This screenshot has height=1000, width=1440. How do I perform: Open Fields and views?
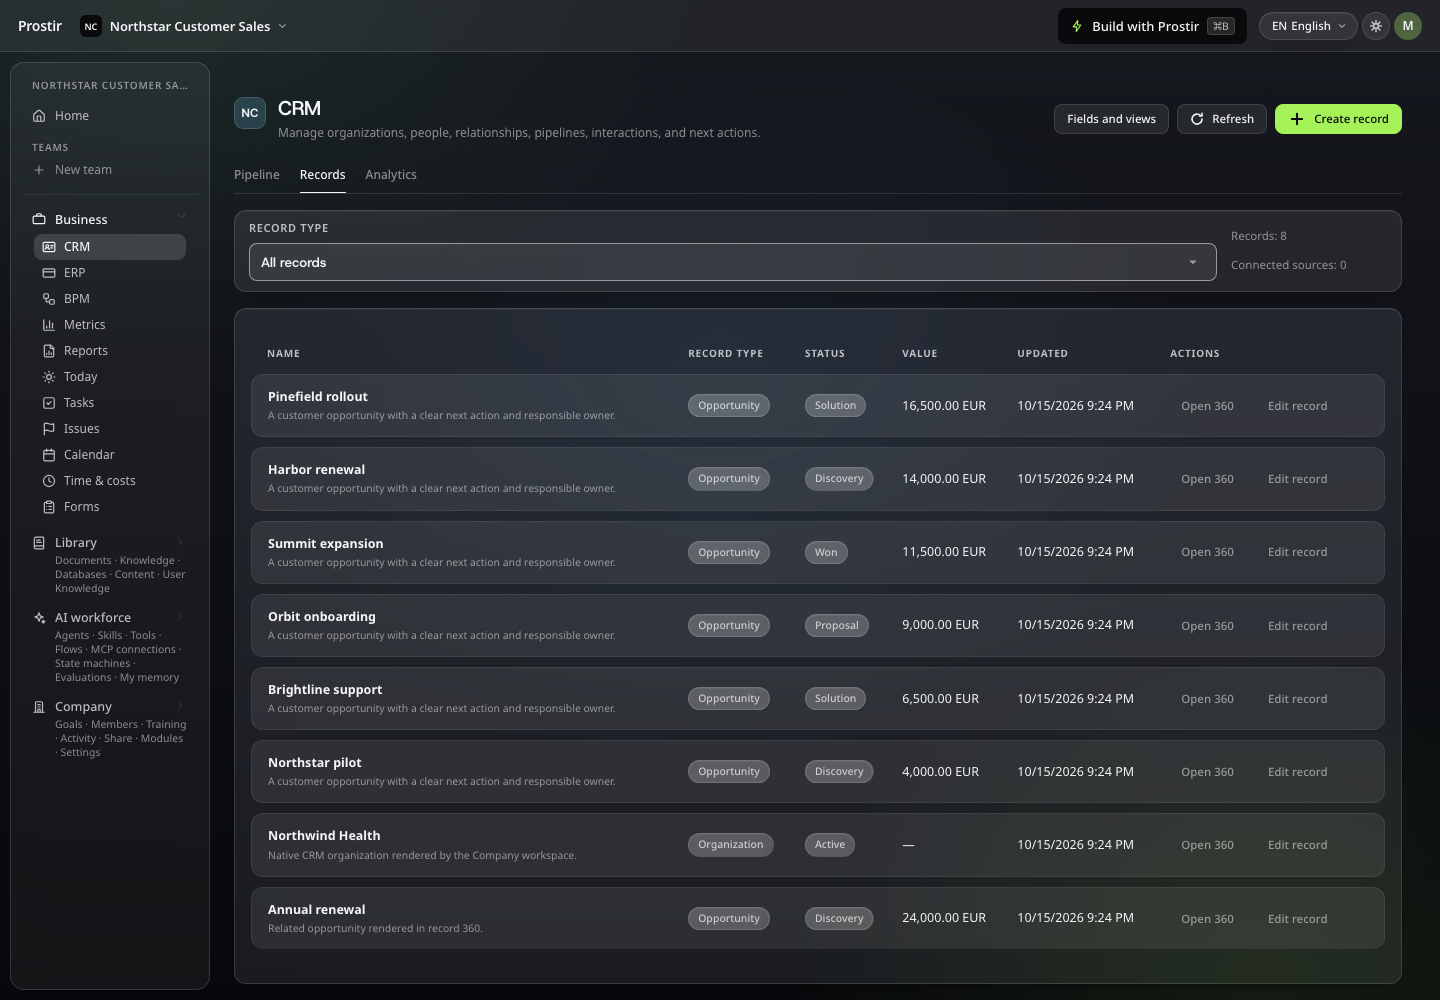tap(1111, 119)
